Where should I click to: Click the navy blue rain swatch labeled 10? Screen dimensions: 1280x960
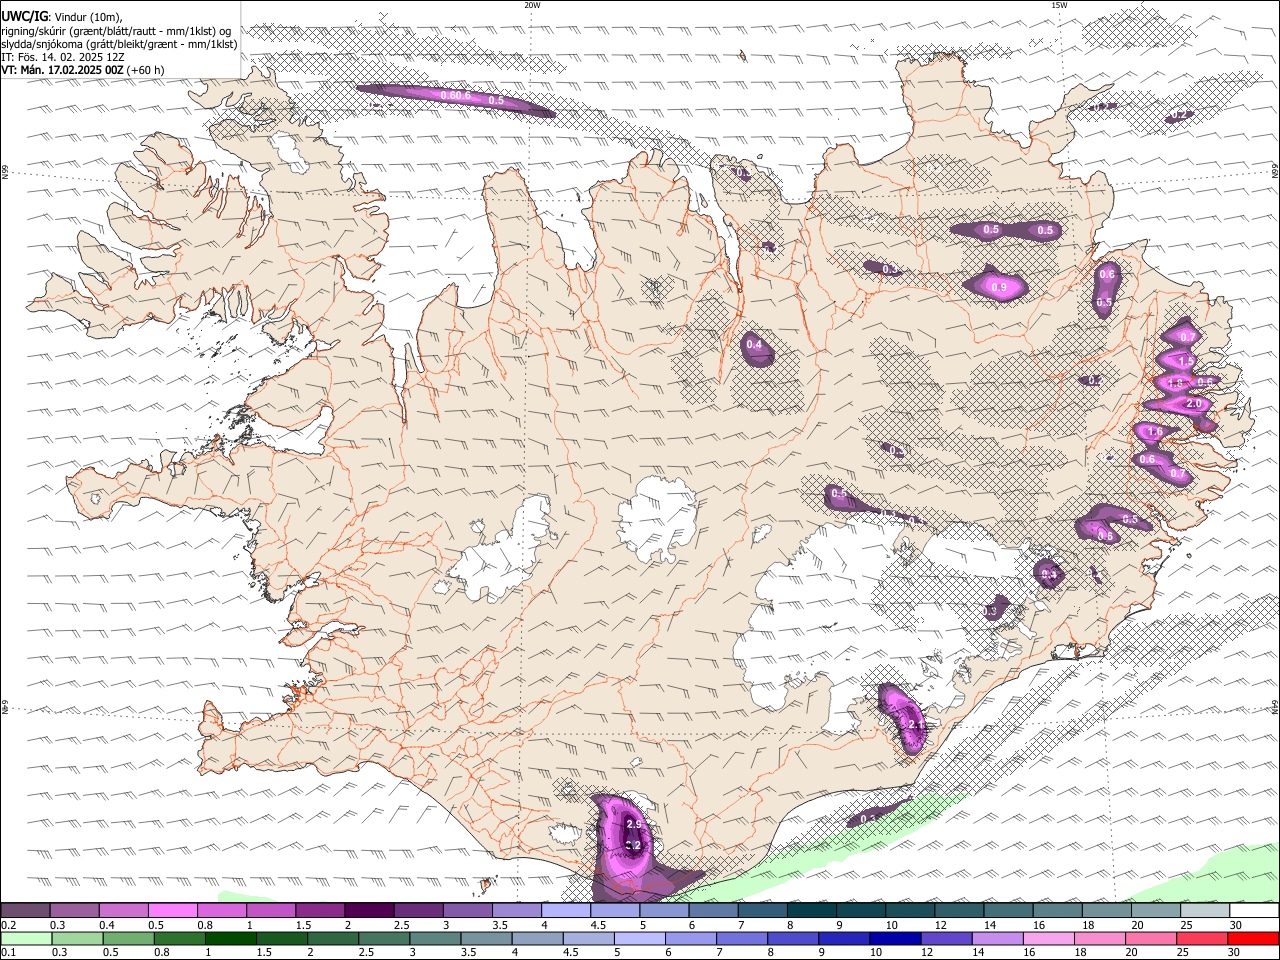point(896,938)
